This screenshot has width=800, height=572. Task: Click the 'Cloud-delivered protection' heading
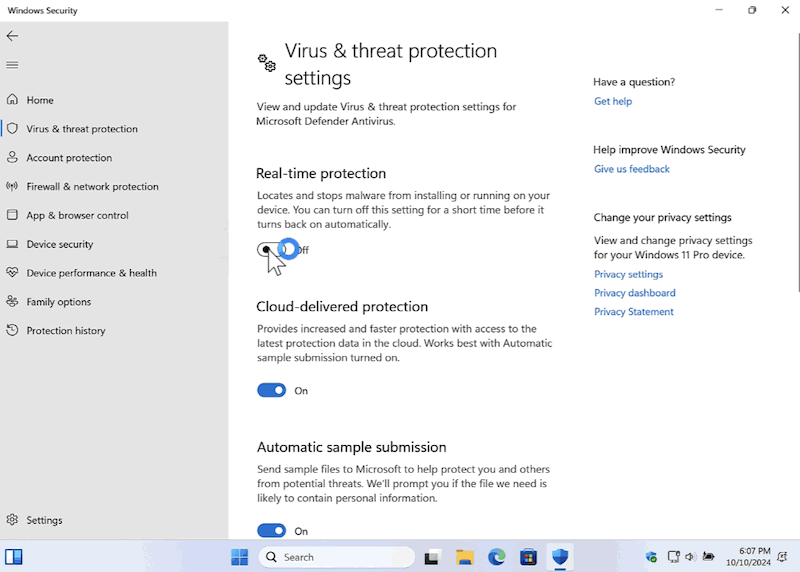pyautogui.click(x=342, y=306)
